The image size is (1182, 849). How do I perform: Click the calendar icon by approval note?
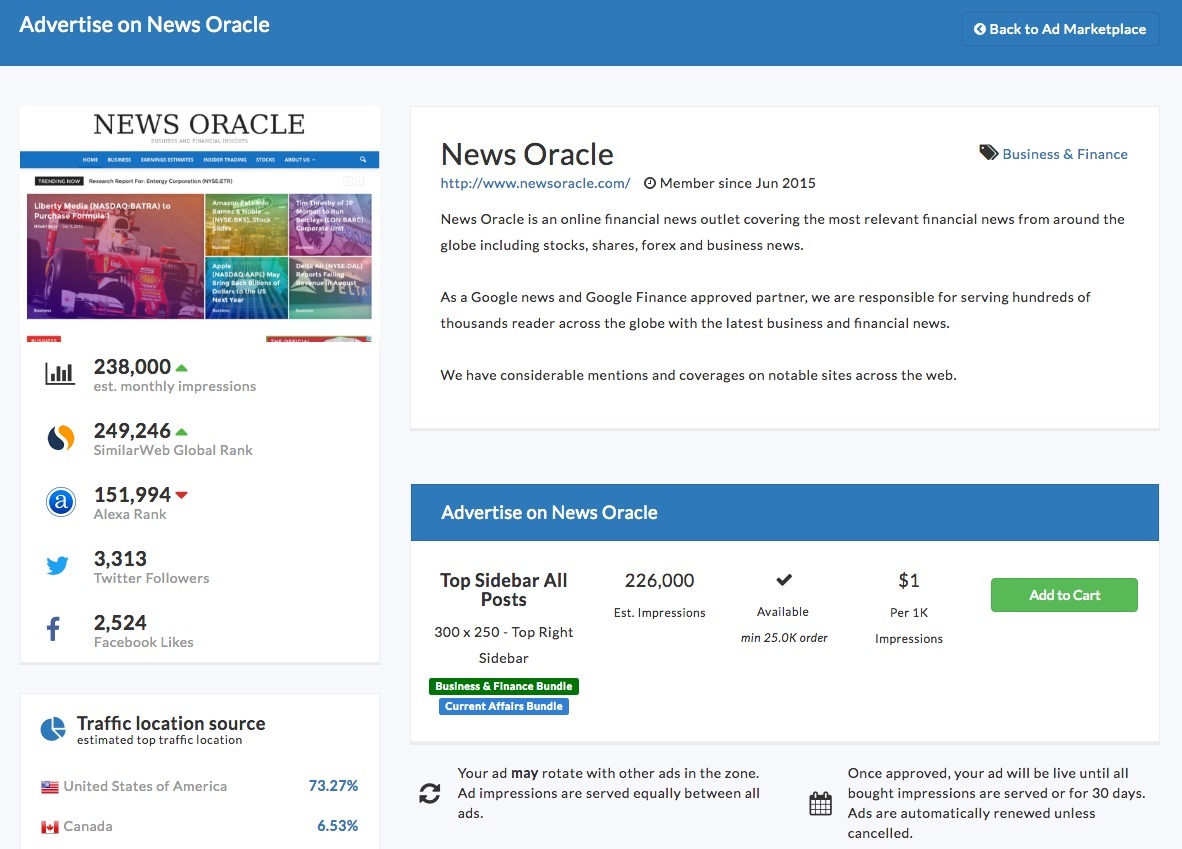[820, 804]
